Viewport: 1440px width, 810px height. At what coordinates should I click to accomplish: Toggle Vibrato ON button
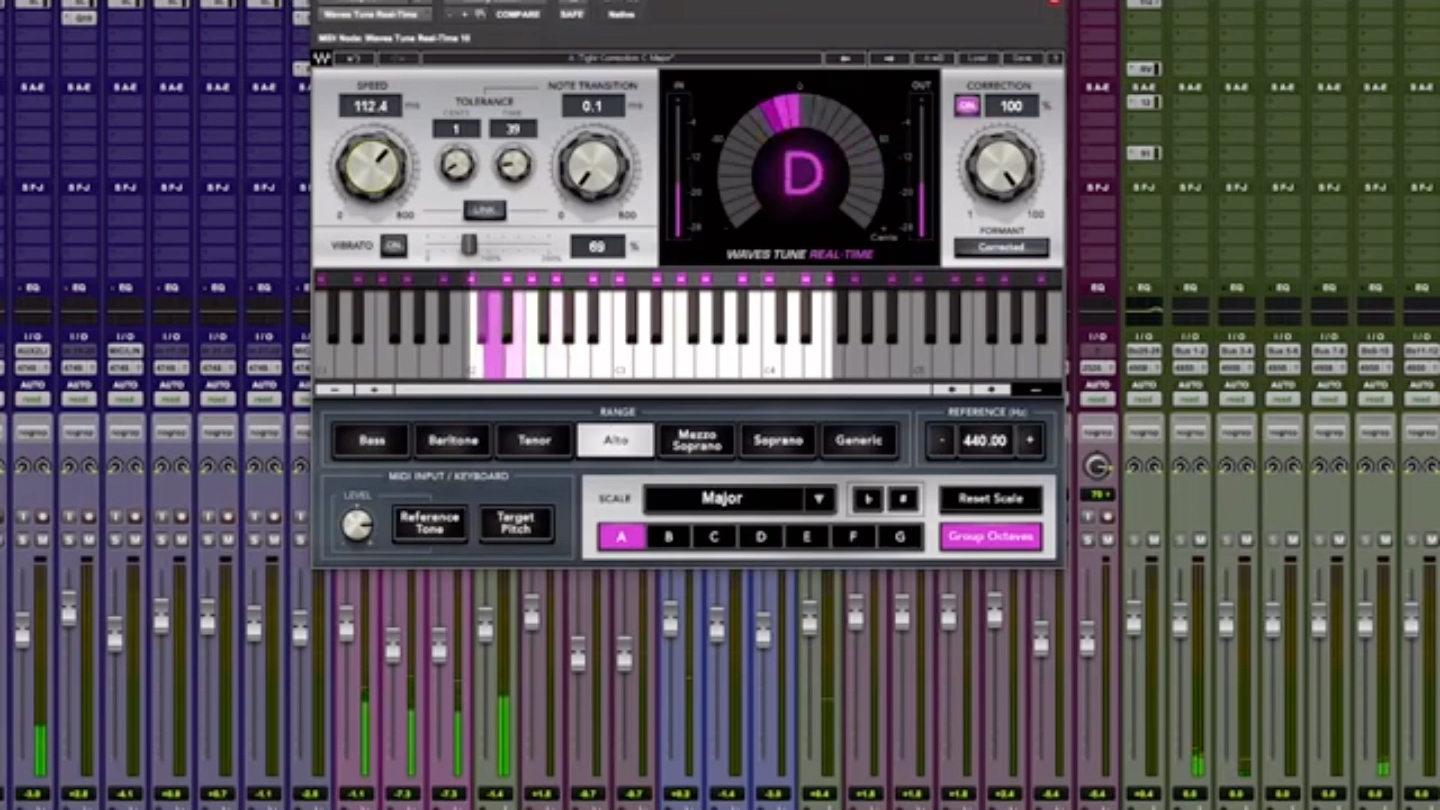point(393,245)
